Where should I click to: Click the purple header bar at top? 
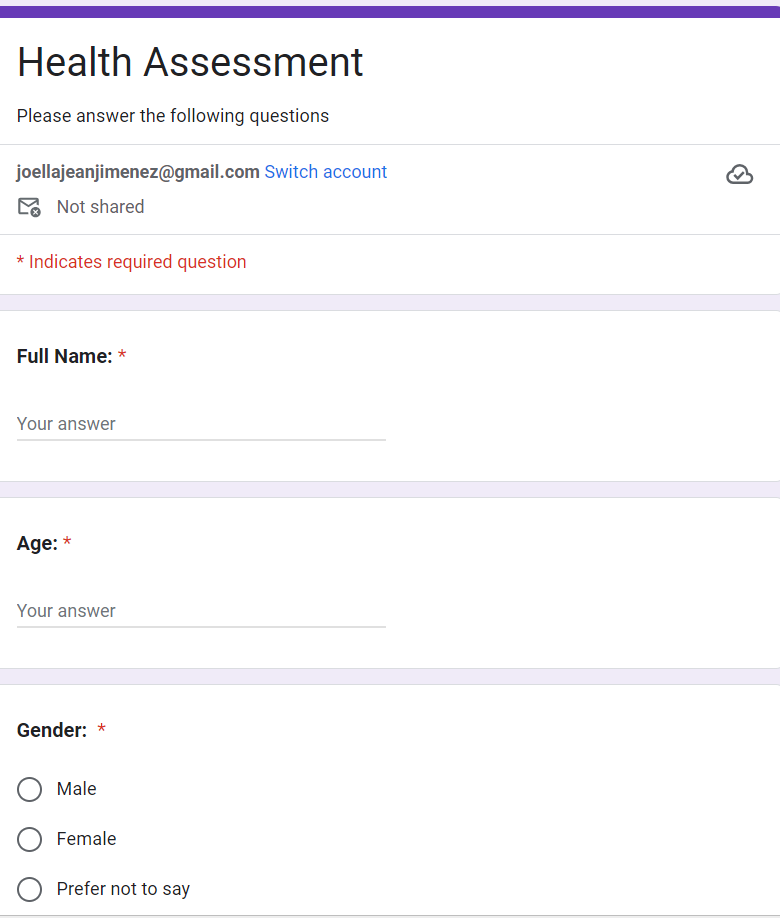[390, 12]
